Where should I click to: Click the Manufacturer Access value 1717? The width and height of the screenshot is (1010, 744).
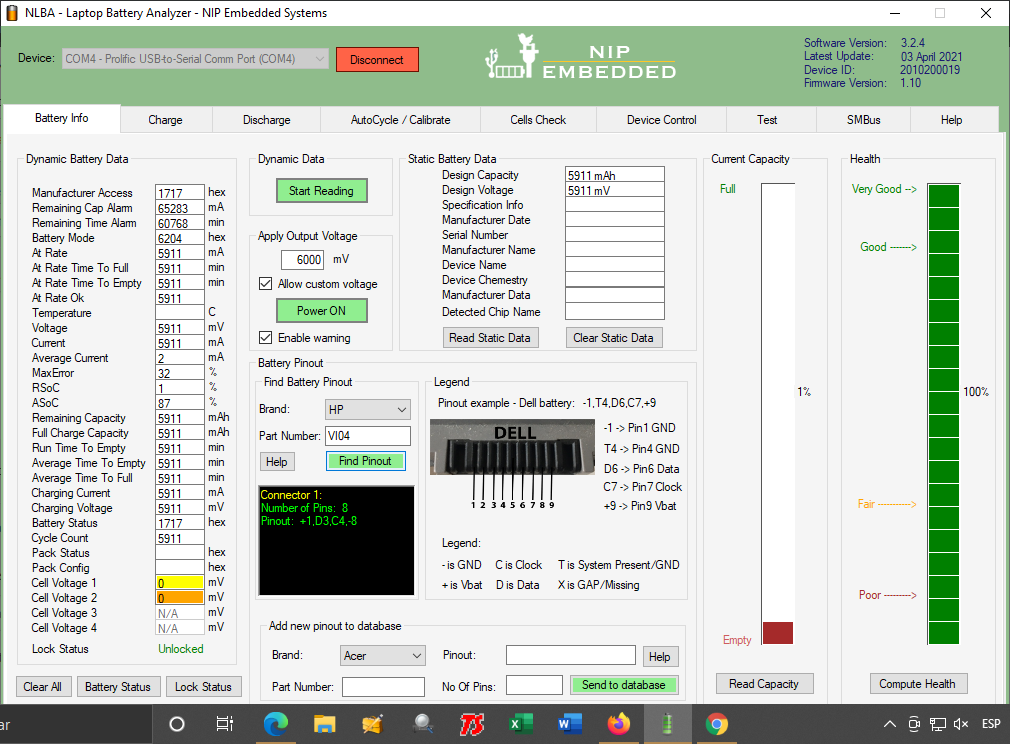[180, 193]
